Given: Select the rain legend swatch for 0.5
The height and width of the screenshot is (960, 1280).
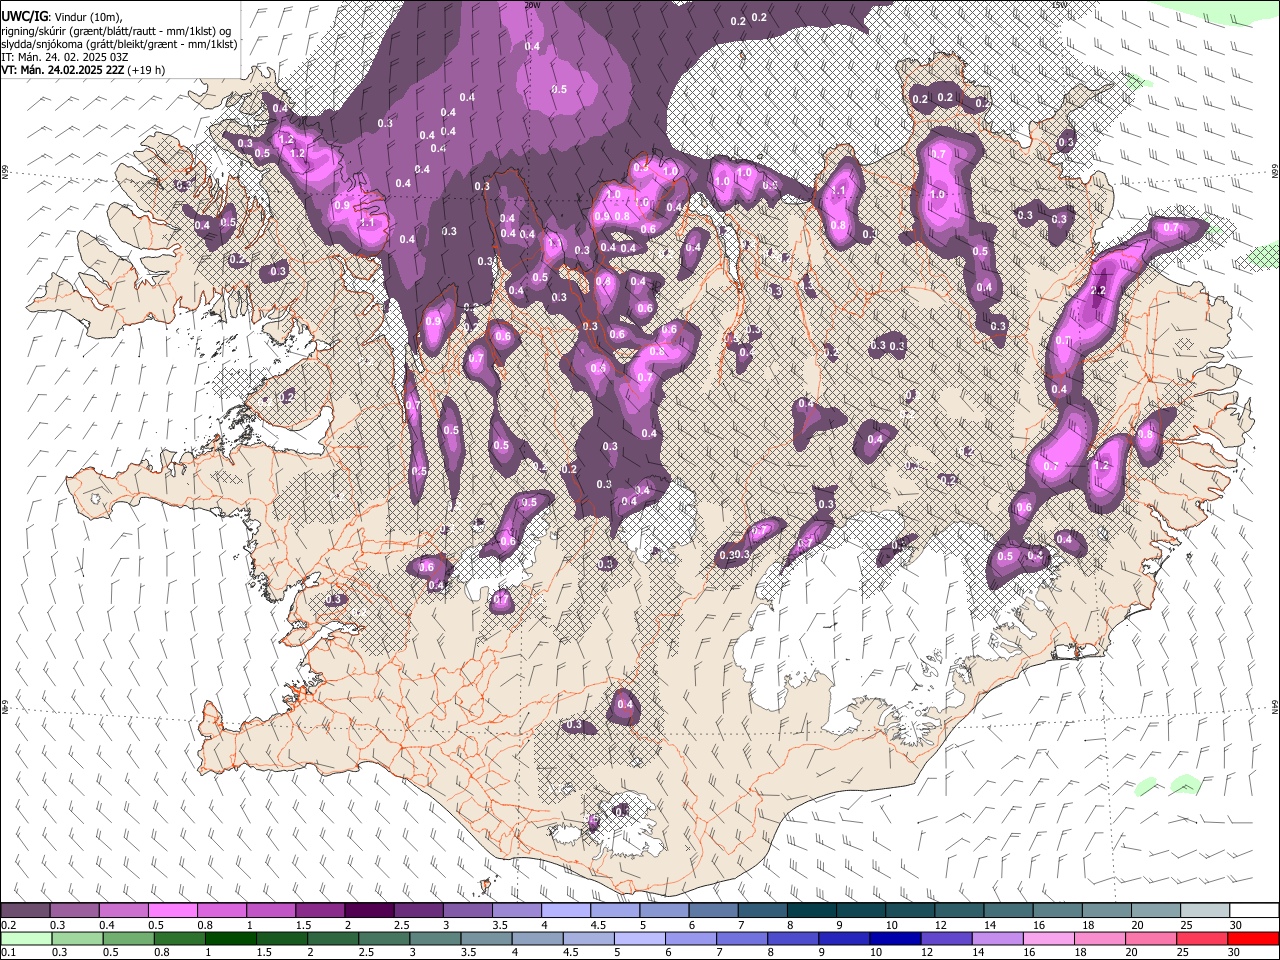Looking at the screenshot, I should (128, 939).
